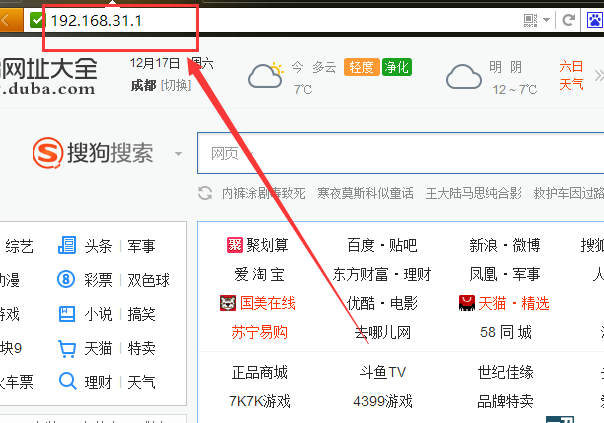Viewport: 604px width, 423px height.
Task: Click the 网址大全 duba.com logo
Action: pos(48,76)
